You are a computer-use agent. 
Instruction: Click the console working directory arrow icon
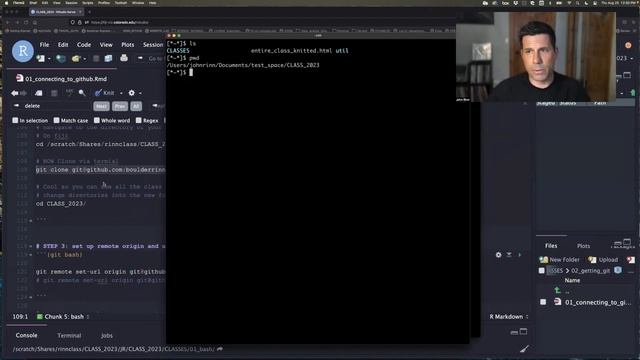click(x=220, y=349)
